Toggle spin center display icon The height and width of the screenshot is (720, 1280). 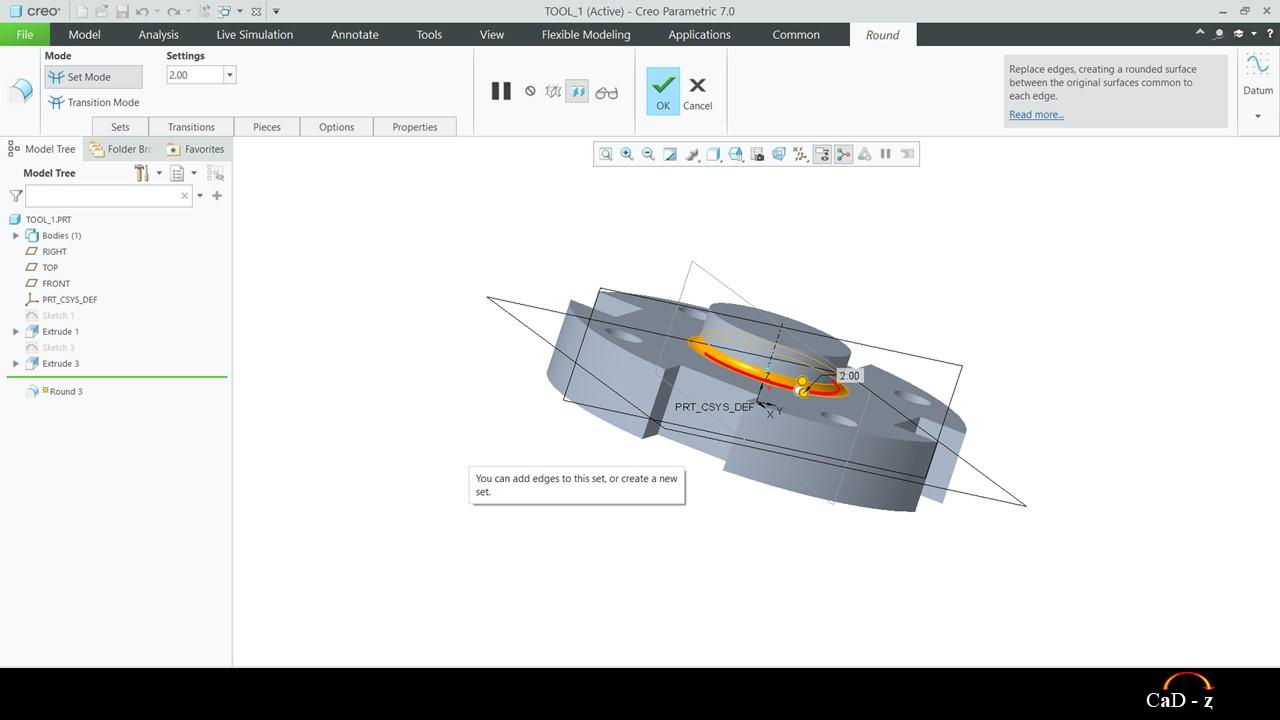(843, 154)
